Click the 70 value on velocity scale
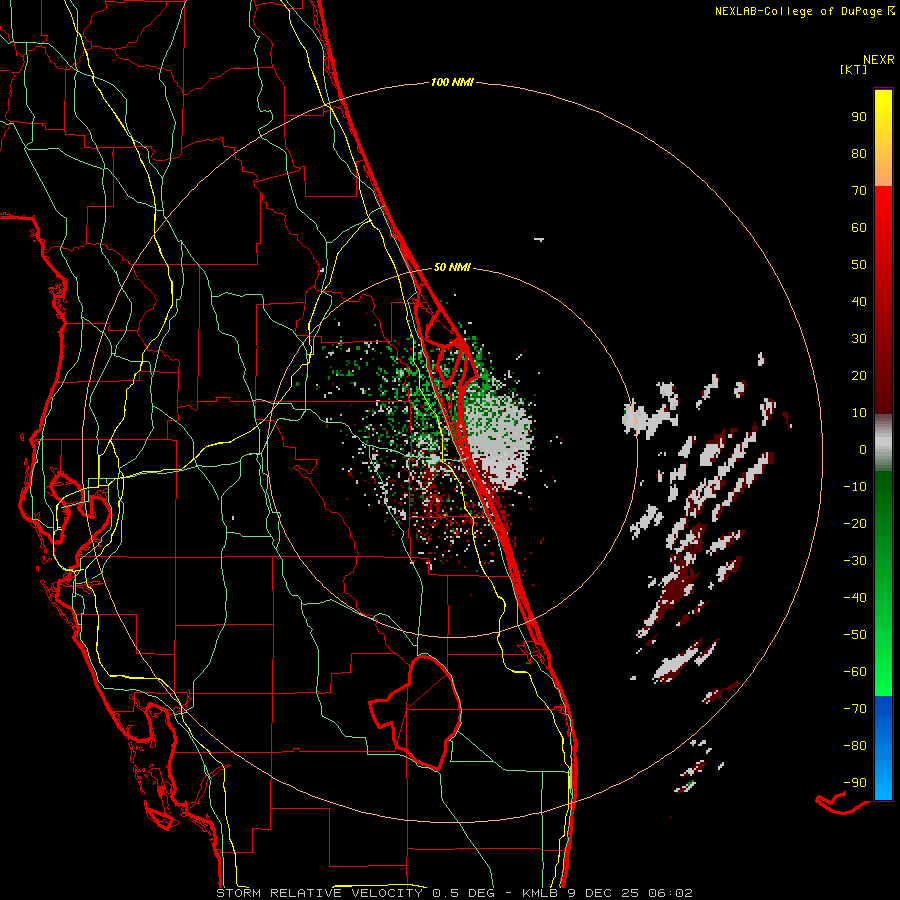The height and width of the screenshot is (900, 900). pyautogui.click(x=859, y=191)
